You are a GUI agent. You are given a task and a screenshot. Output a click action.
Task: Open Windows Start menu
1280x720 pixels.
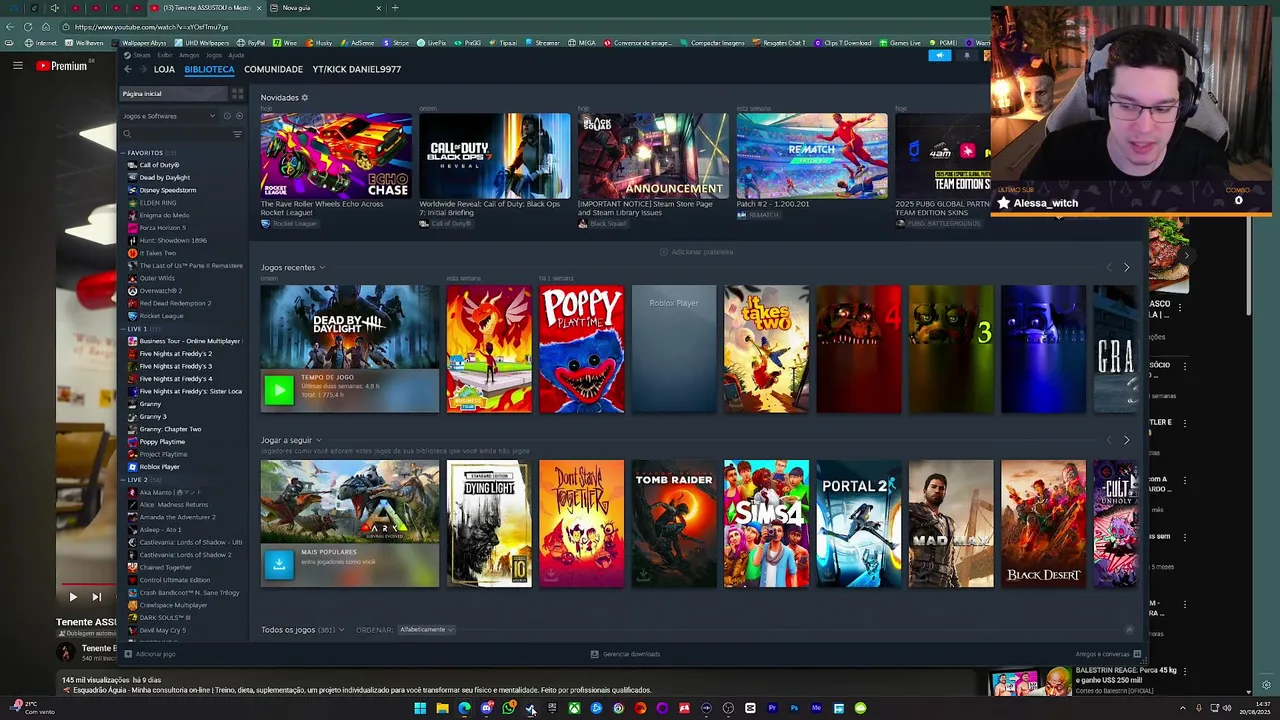pyautogui.click(x=420, y=708)
